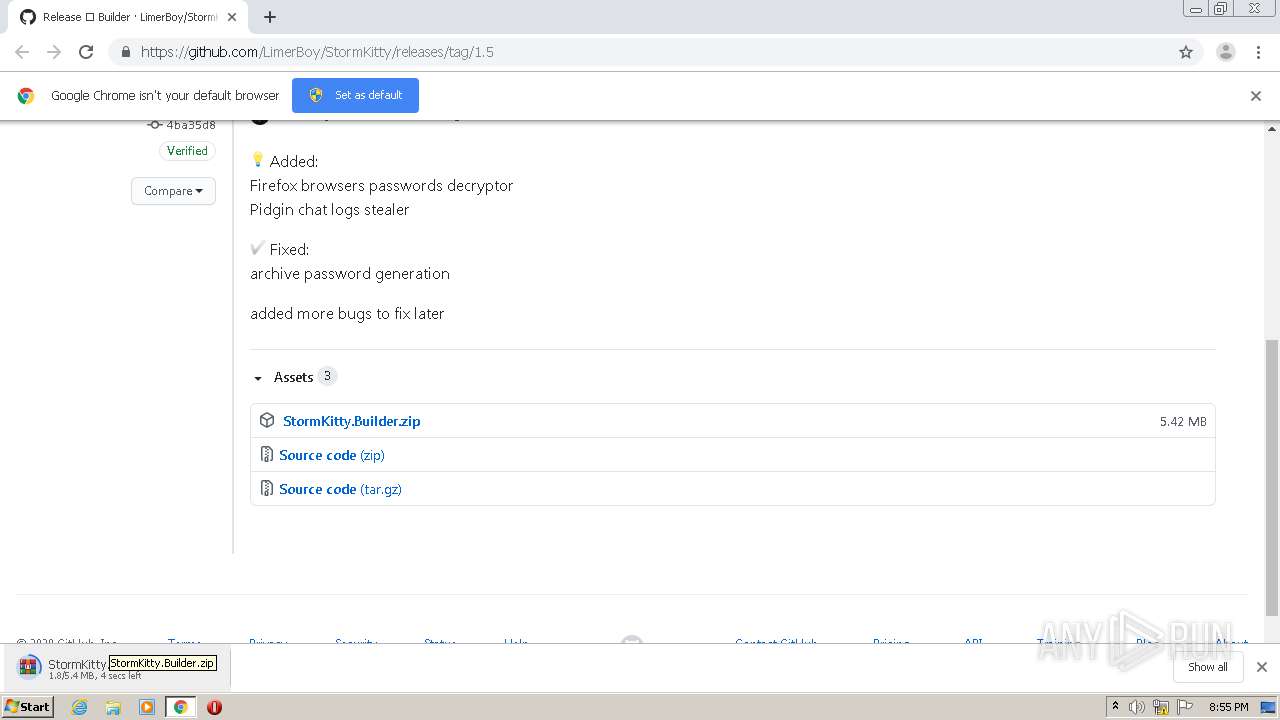Click the vertical page scrollbar thumb
This screenshot has width=1280, height=720.
pyautogui.click(x=1272, y=477)
